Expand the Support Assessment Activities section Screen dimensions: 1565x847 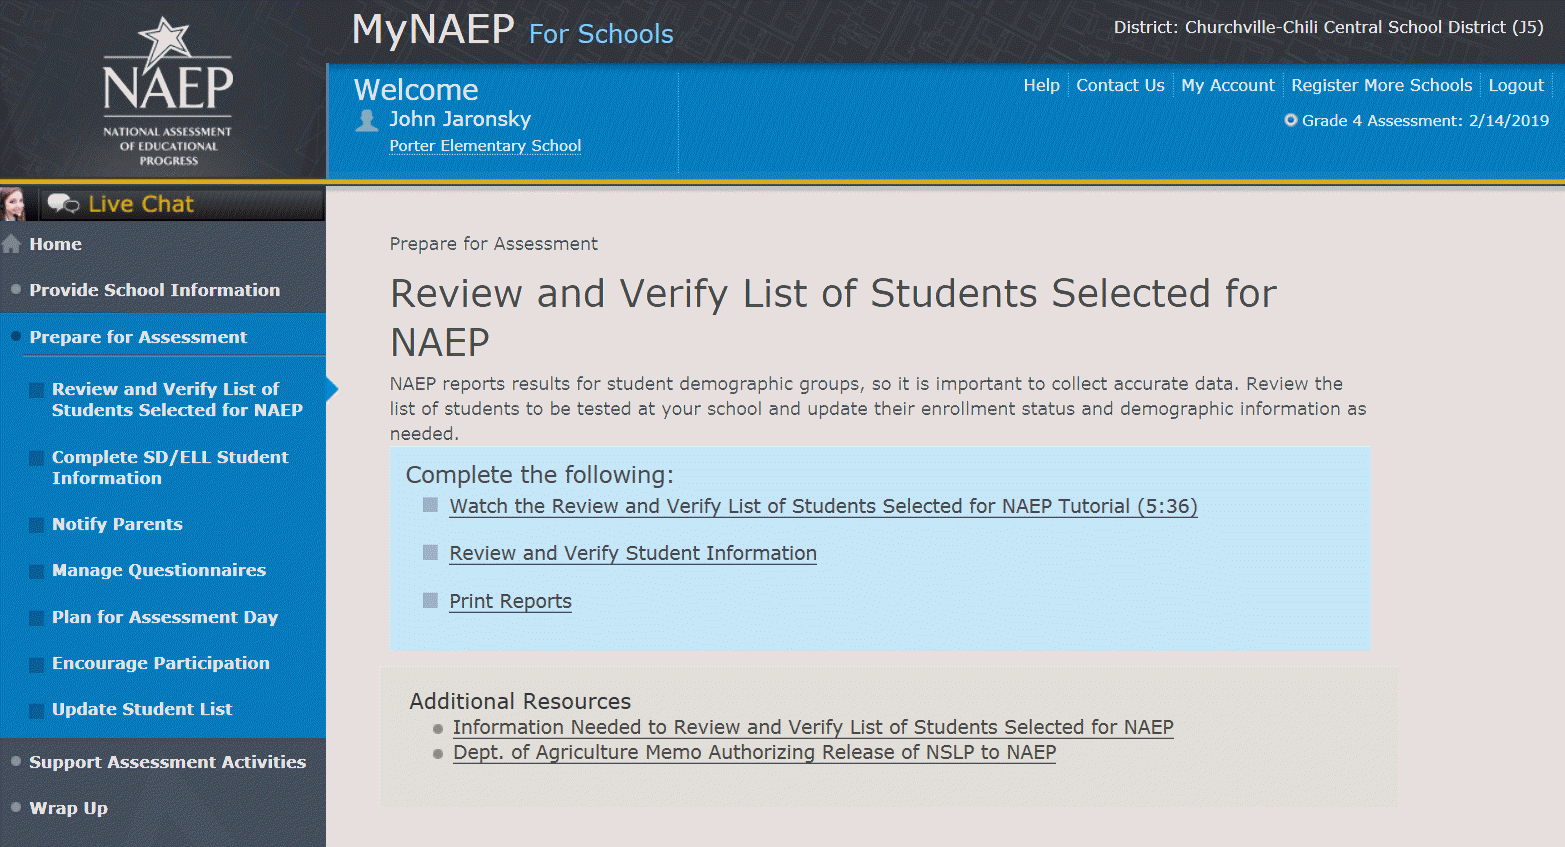point(167,762)
